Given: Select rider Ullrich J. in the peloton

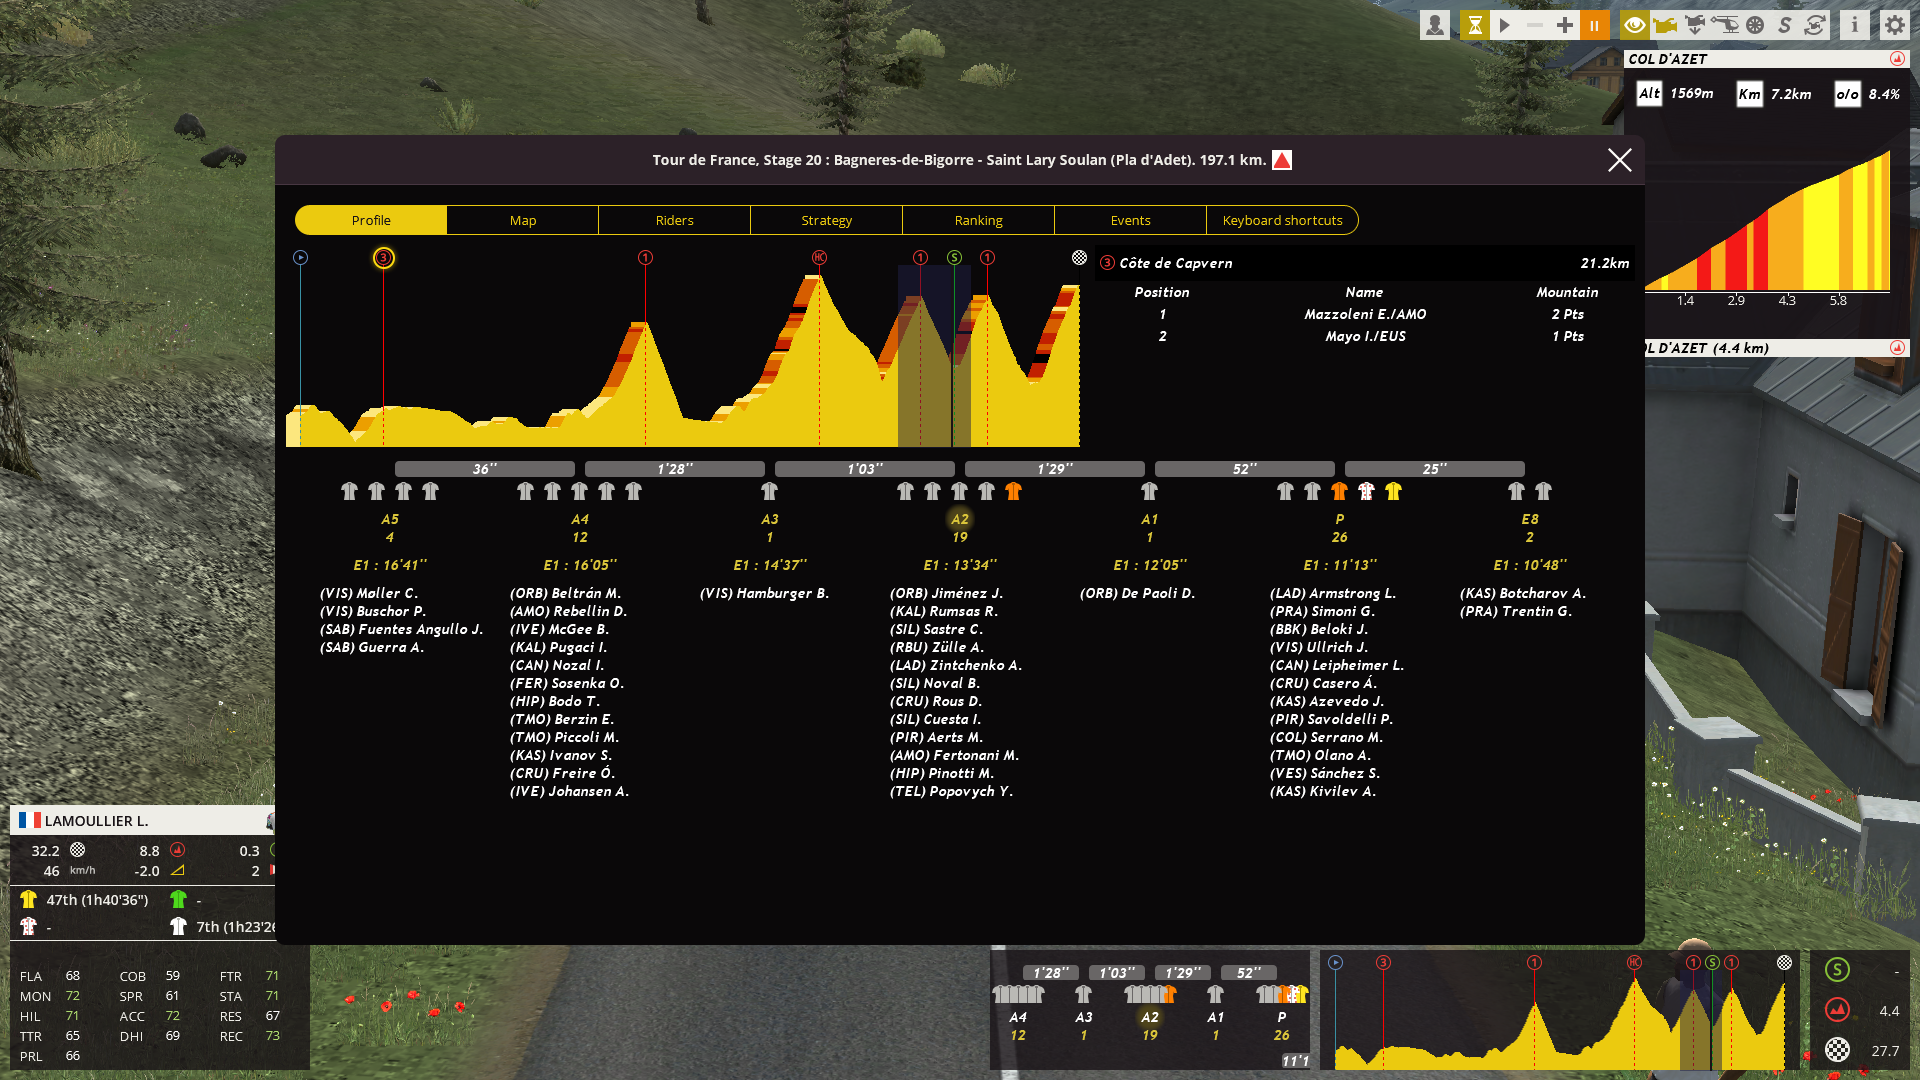Looking at the screenshot, I should tap(1319, 647).
